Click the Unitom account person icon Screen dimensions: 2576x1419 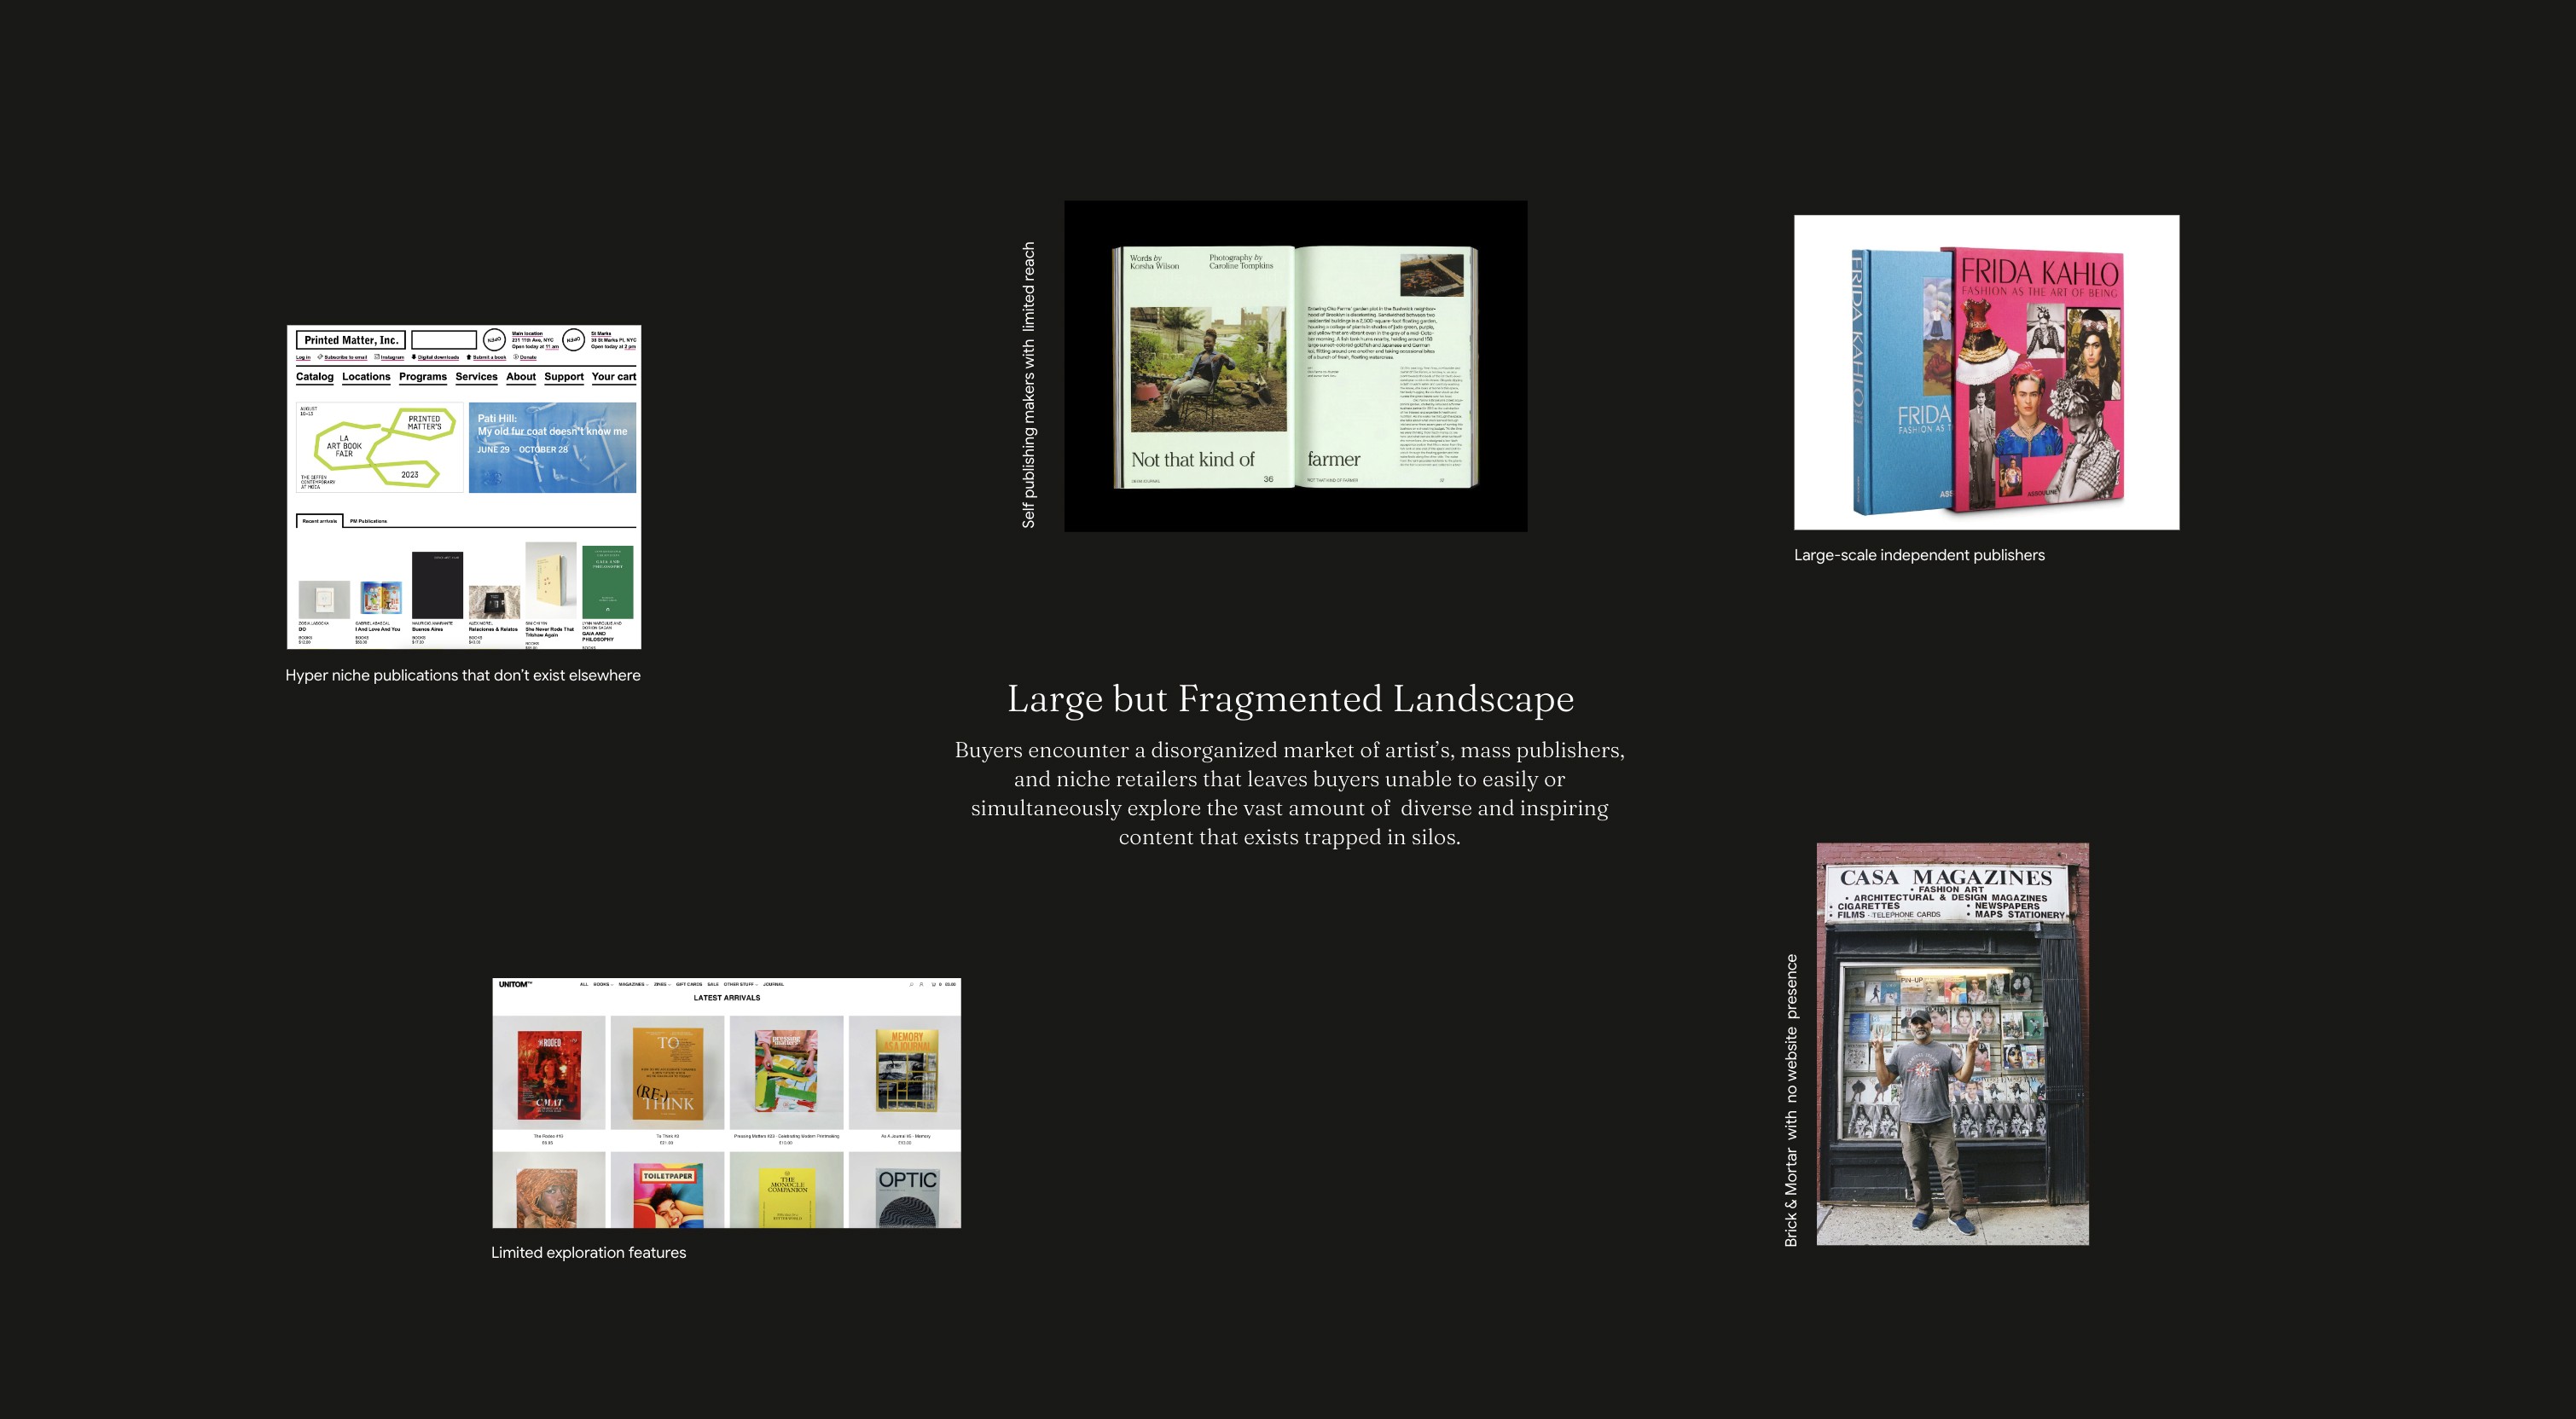click(x=921, y=985)
